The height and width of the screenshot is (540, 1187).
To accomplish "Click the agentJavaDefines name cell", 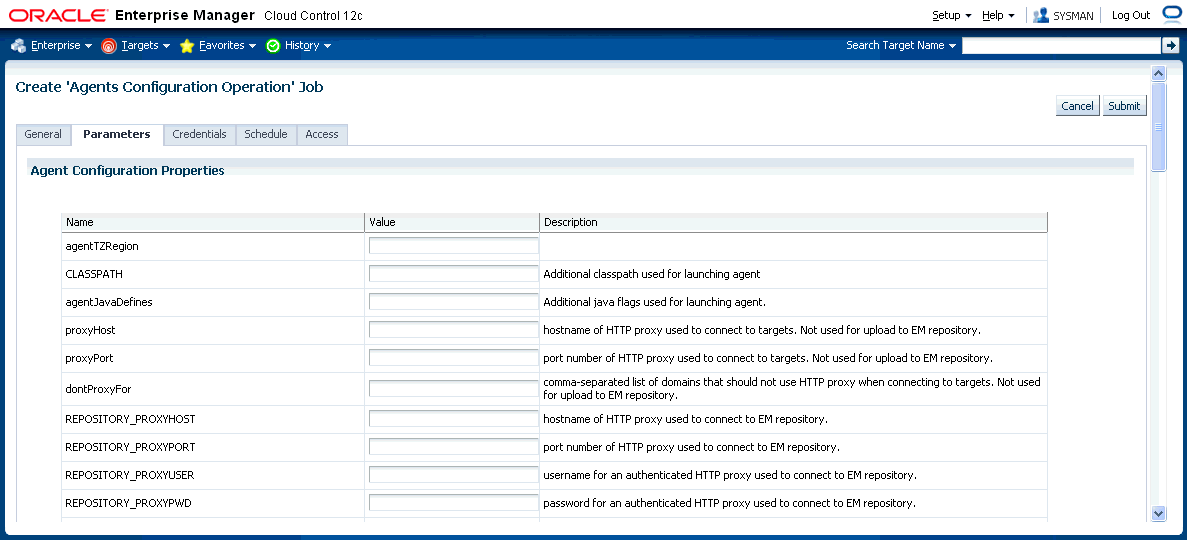I will coord(213,302).
